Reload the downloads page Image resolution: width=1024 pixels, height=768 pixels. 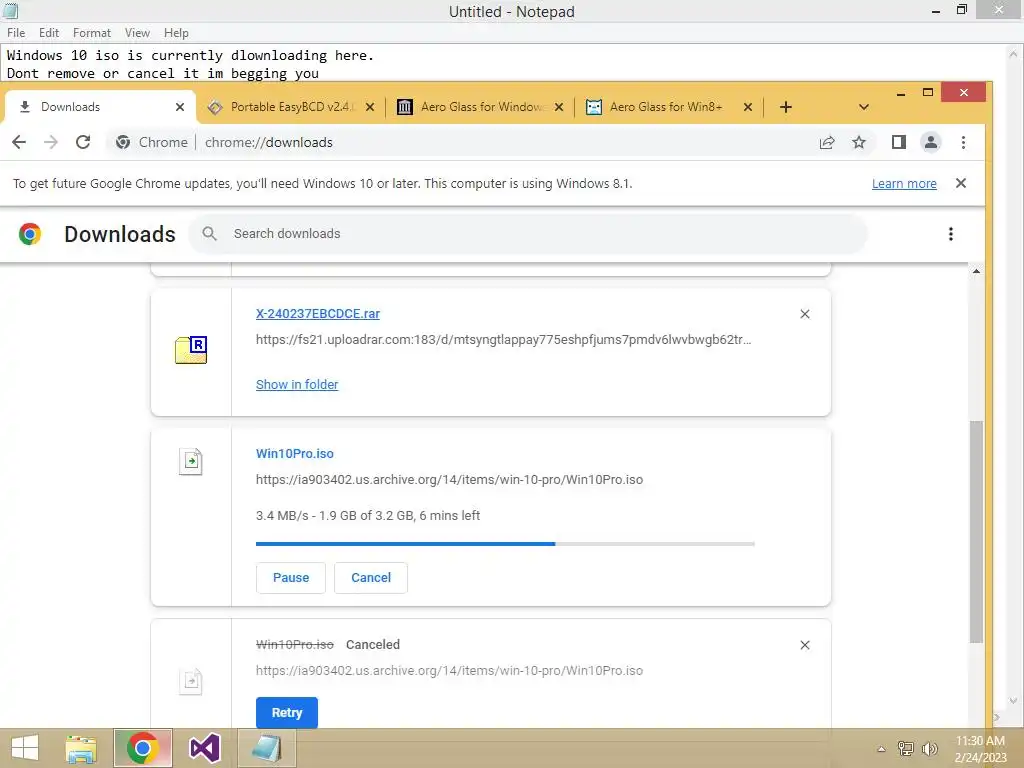[83, 142]
